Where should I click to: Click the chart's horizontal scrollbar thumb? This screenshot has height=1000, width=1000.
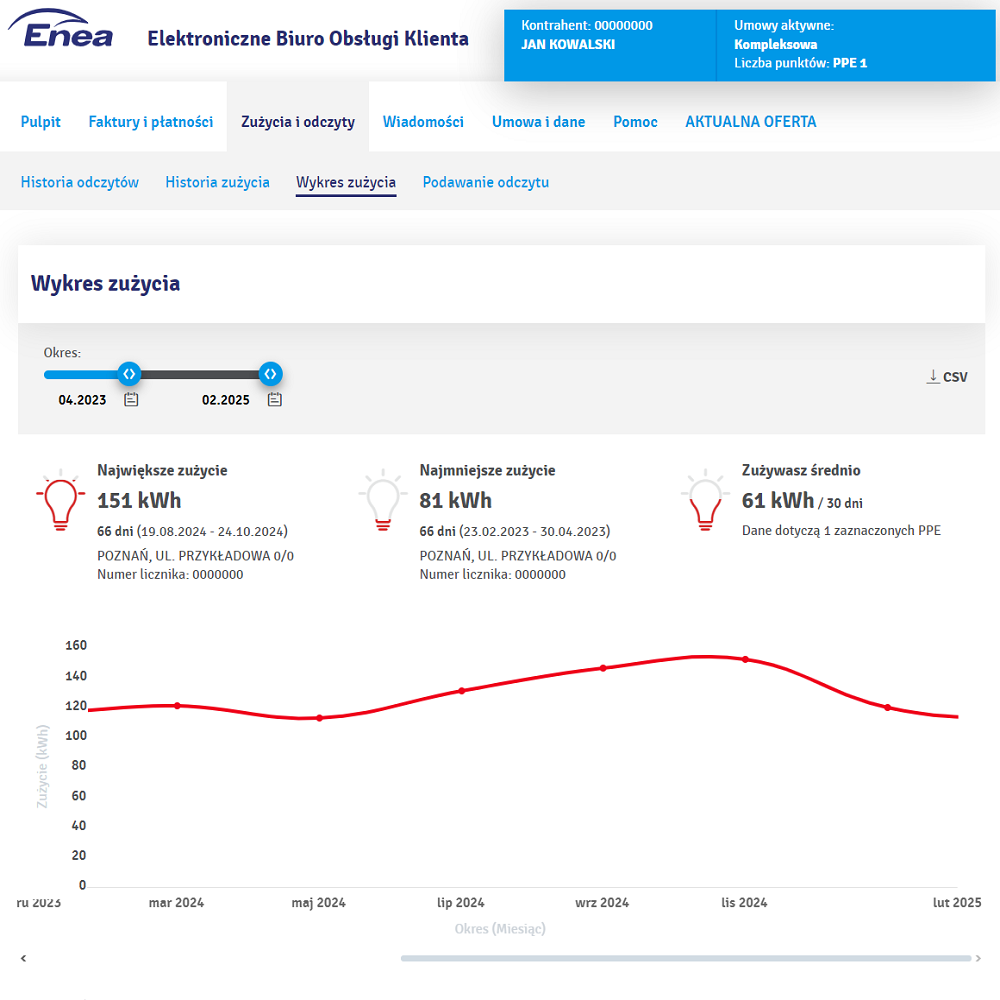tap(685, 958)
